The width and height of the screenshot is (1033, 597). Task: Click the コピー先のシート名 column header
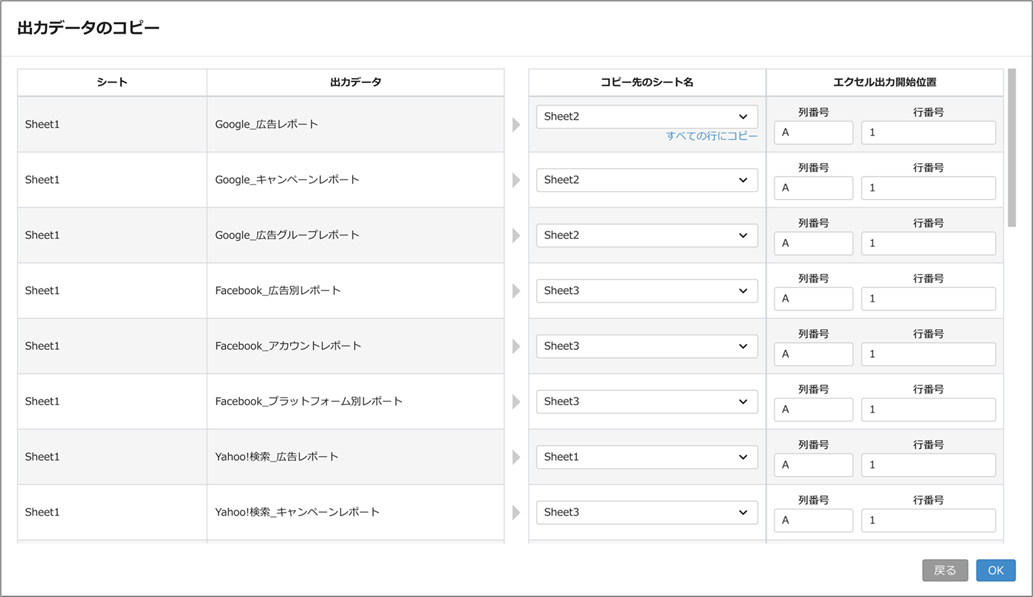coord(647,82)
